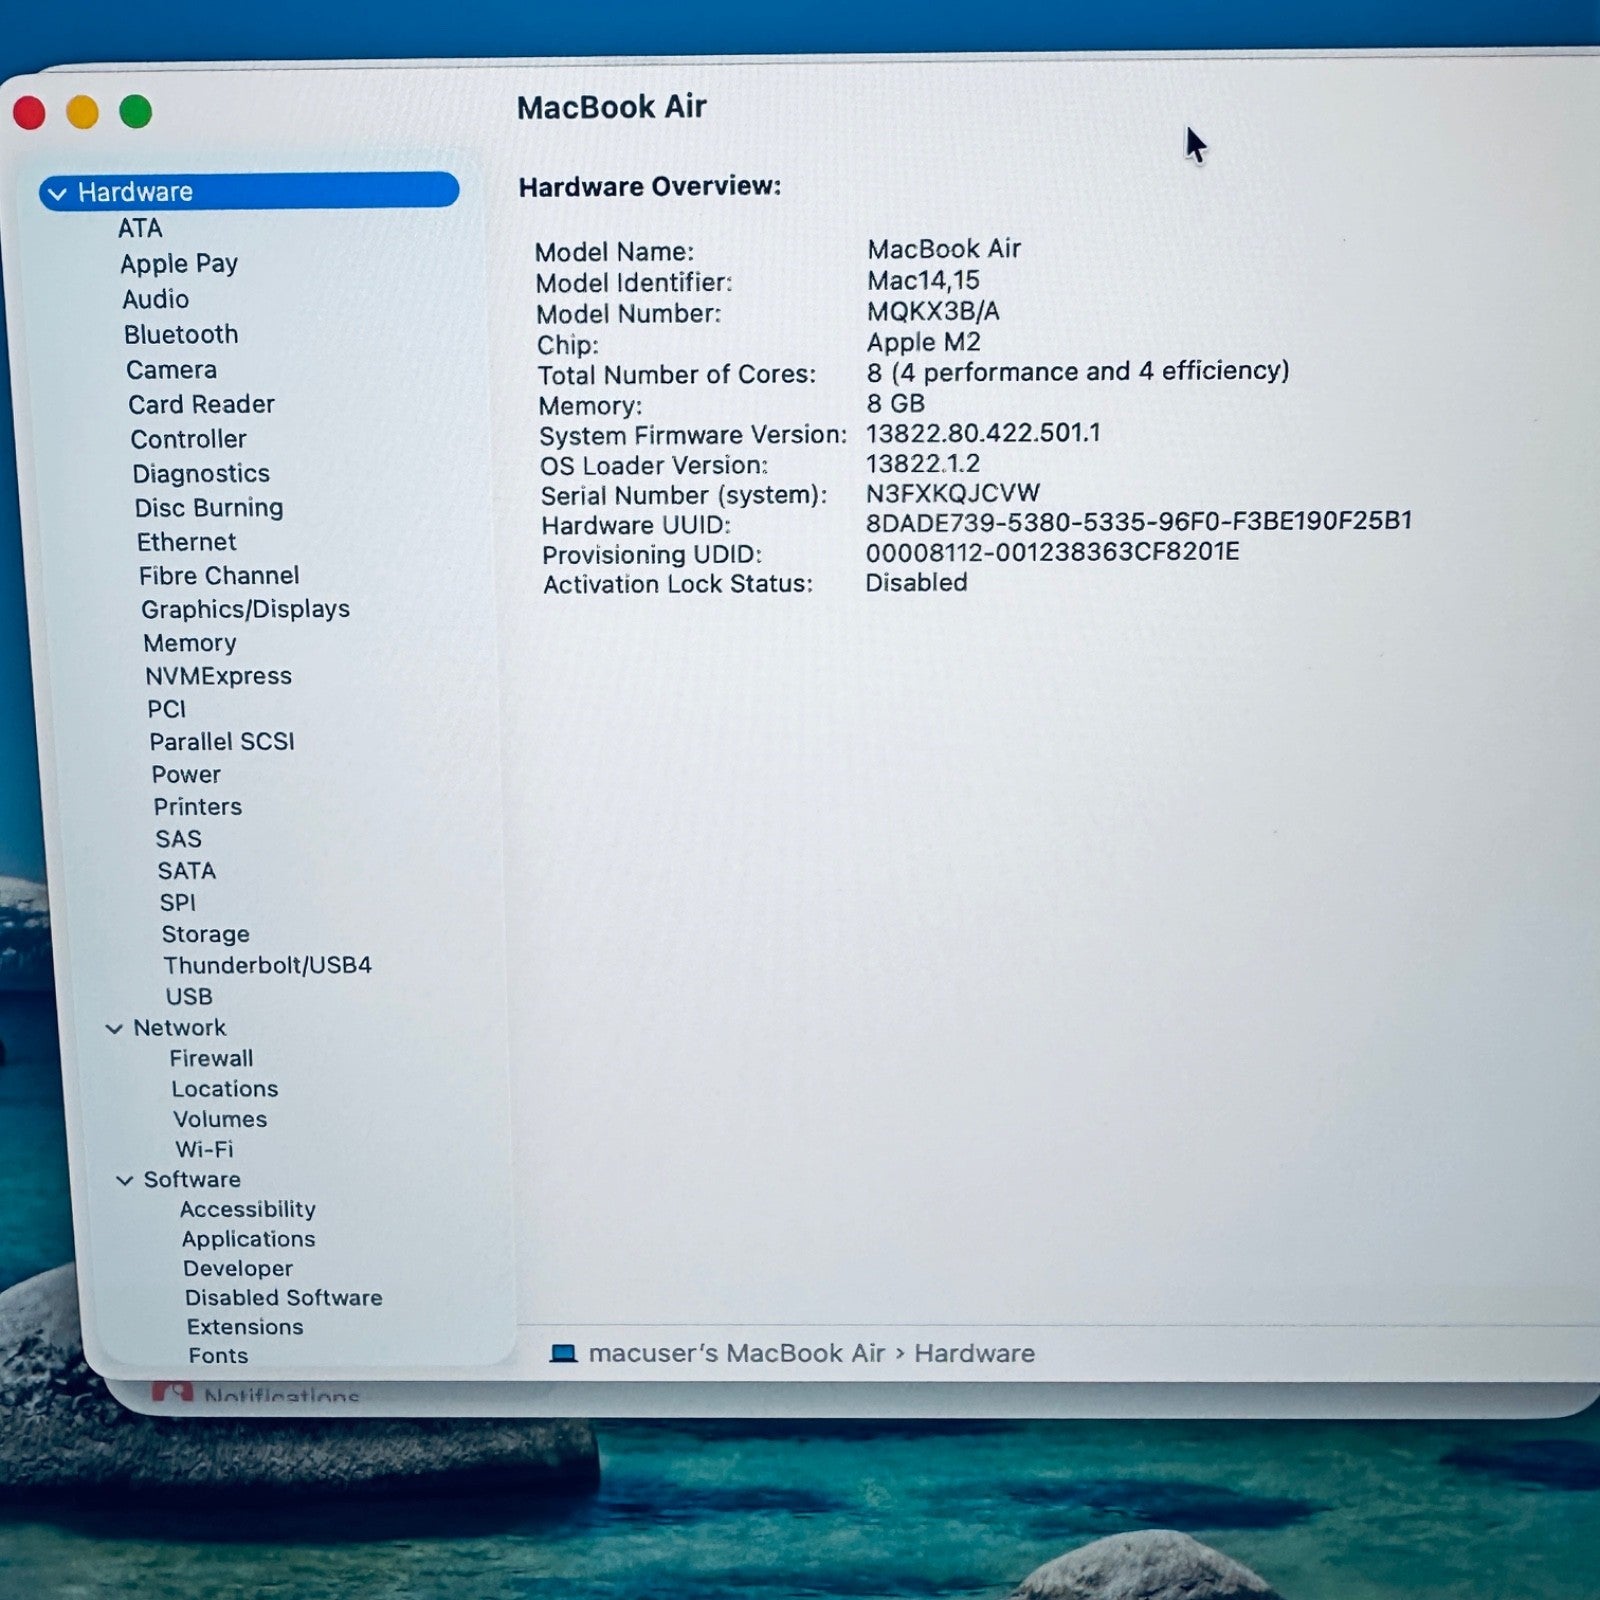Viewport: 1600px width, 1600px height.
Task: Click model identifier value Mac14,15
Action: pos(923,280)
